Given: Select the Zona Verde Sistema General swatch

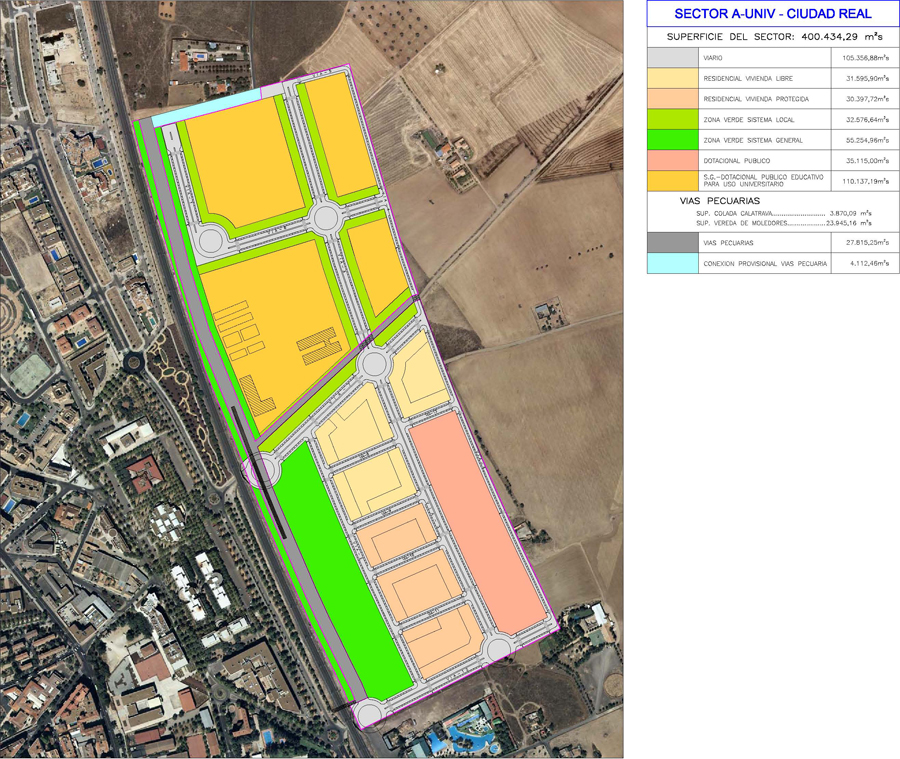Looking at the screenshot, I should pos(673,140).
